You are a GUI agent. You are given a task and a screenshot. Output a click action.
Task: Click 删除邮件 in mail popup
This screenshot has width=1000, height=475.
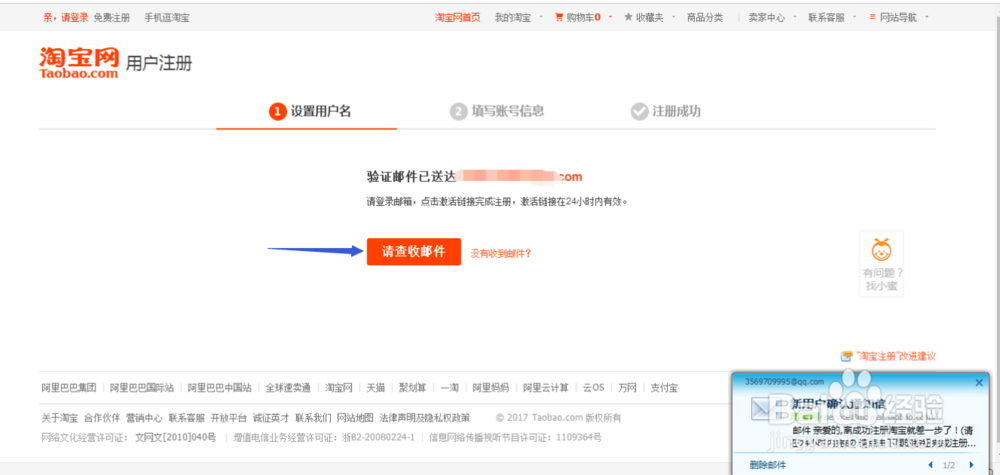(768, 465)
